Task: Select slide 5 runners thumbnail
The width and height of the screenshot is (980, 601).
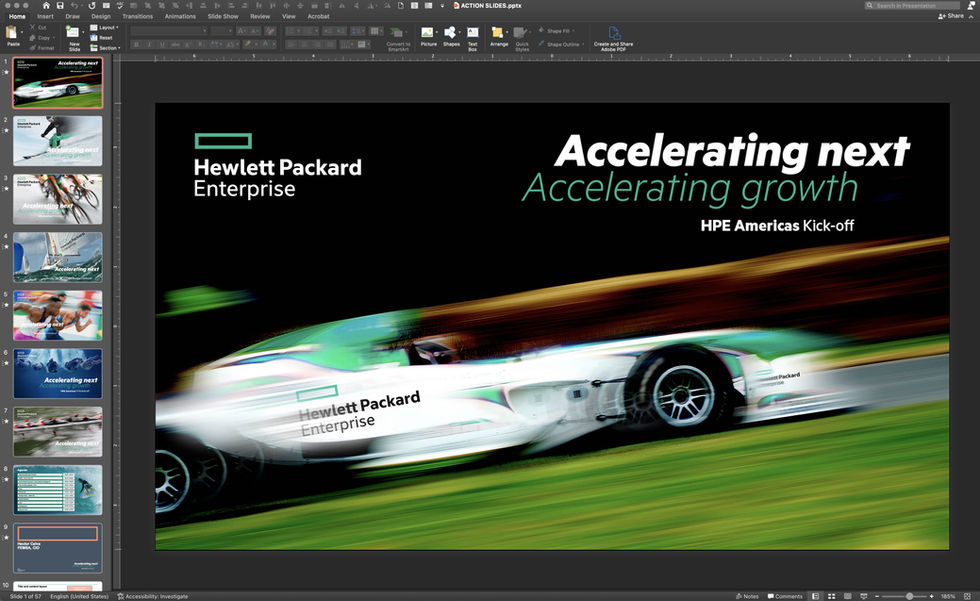Action: tap(58, 315)
